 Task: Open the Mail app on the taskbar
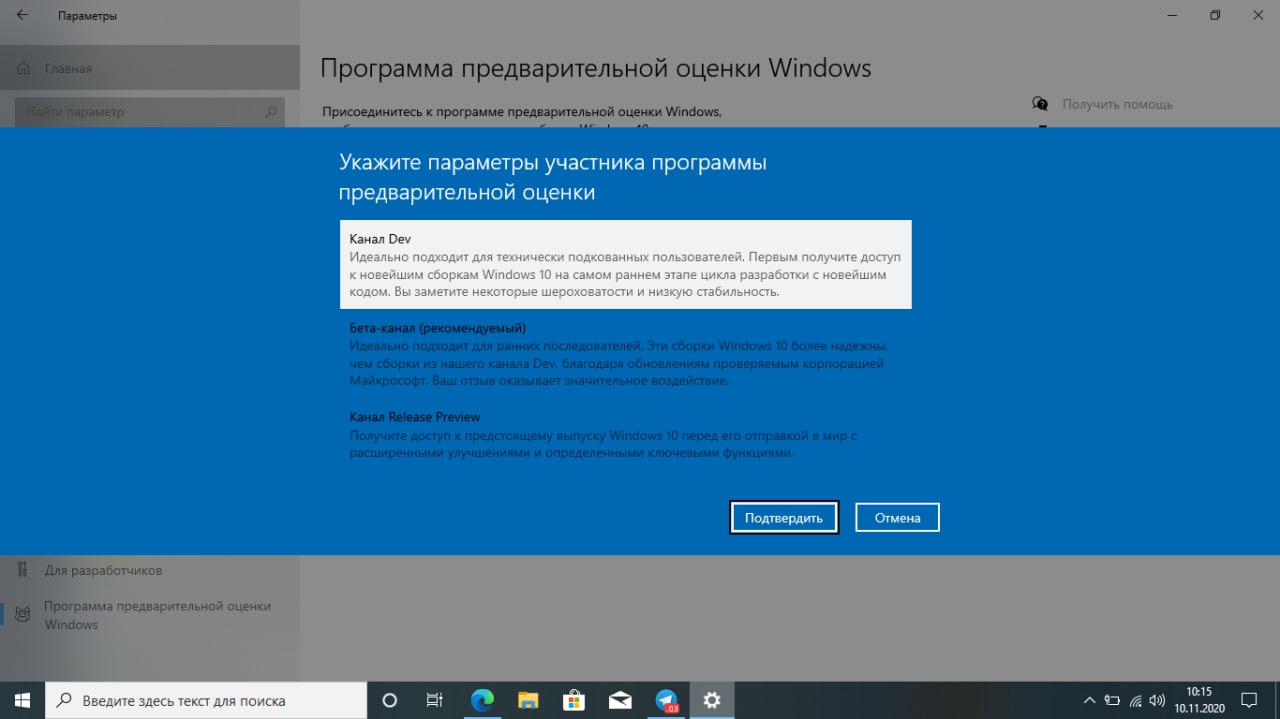[620, 700]
